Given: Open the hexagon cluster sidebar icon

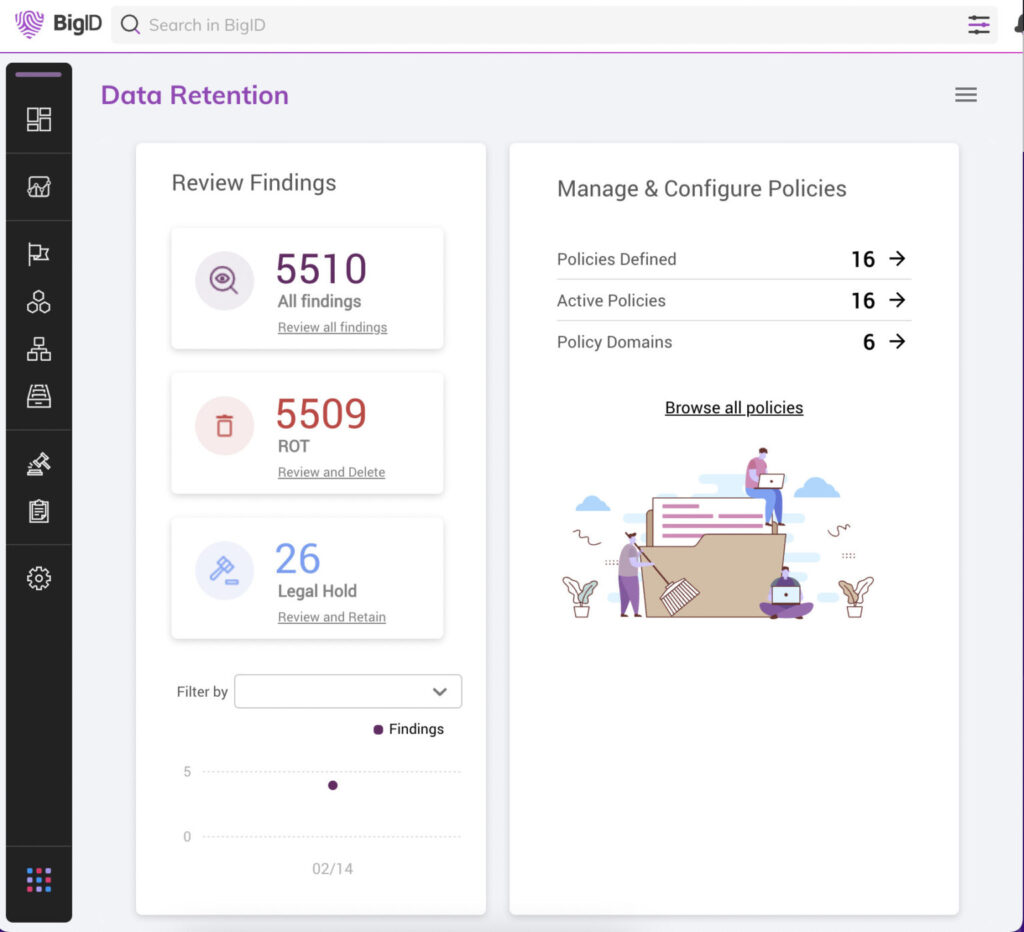Looking at the screenshot, I should (39, 302).
